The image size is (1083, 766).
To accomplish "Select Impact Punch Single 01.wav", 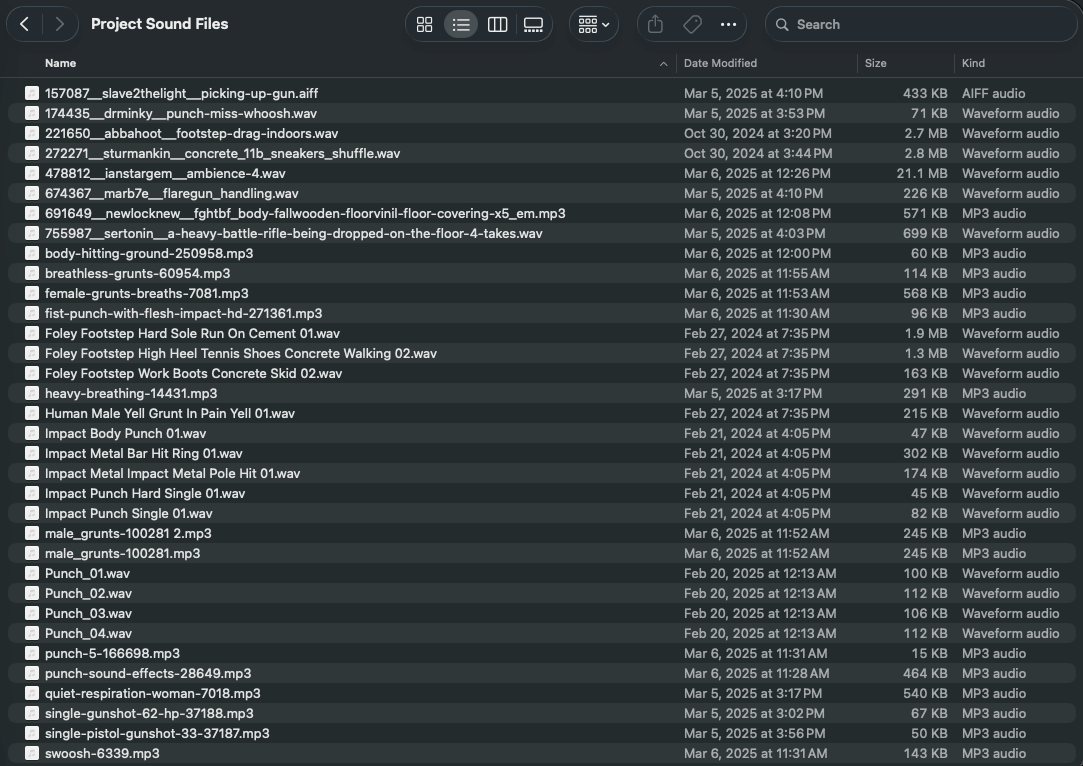I will click(x=128, y=514).
